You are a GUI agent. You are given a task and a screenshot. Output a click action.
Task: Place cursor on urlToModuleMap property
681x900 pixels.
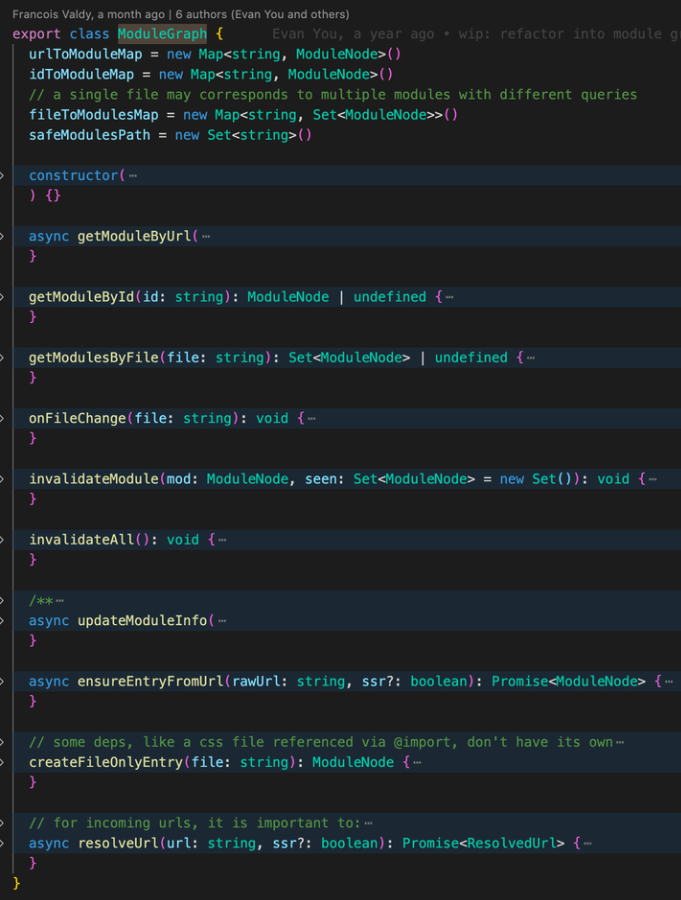(x=85, y=54)
